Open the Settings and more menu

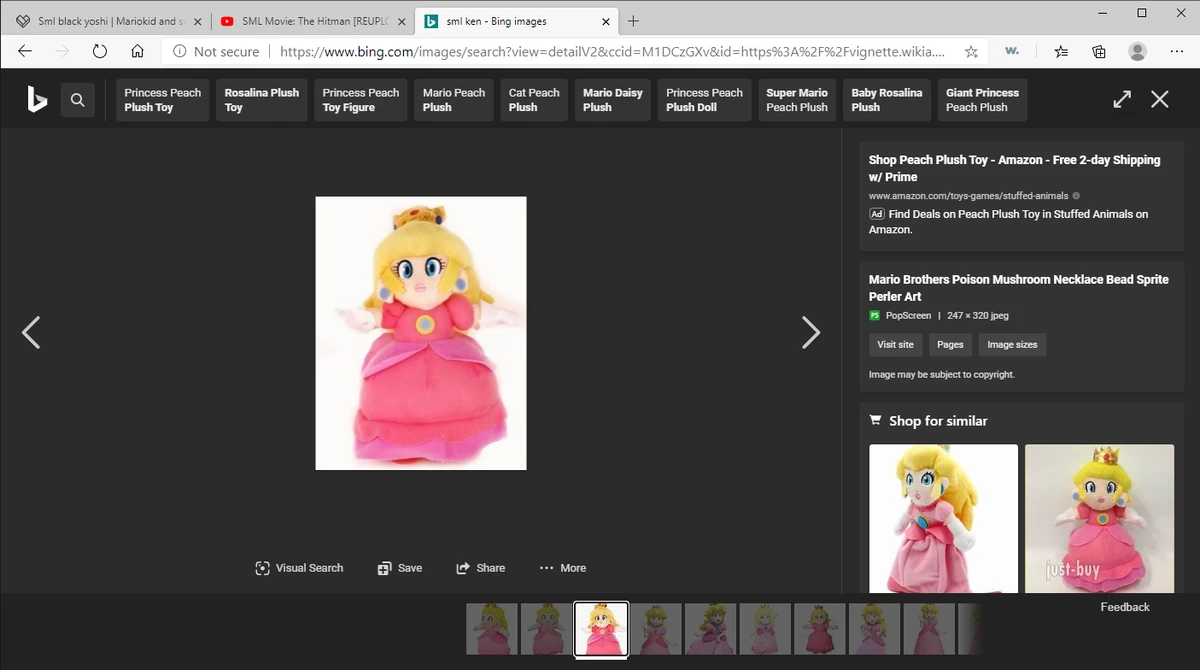click(x=1177, y=51)
